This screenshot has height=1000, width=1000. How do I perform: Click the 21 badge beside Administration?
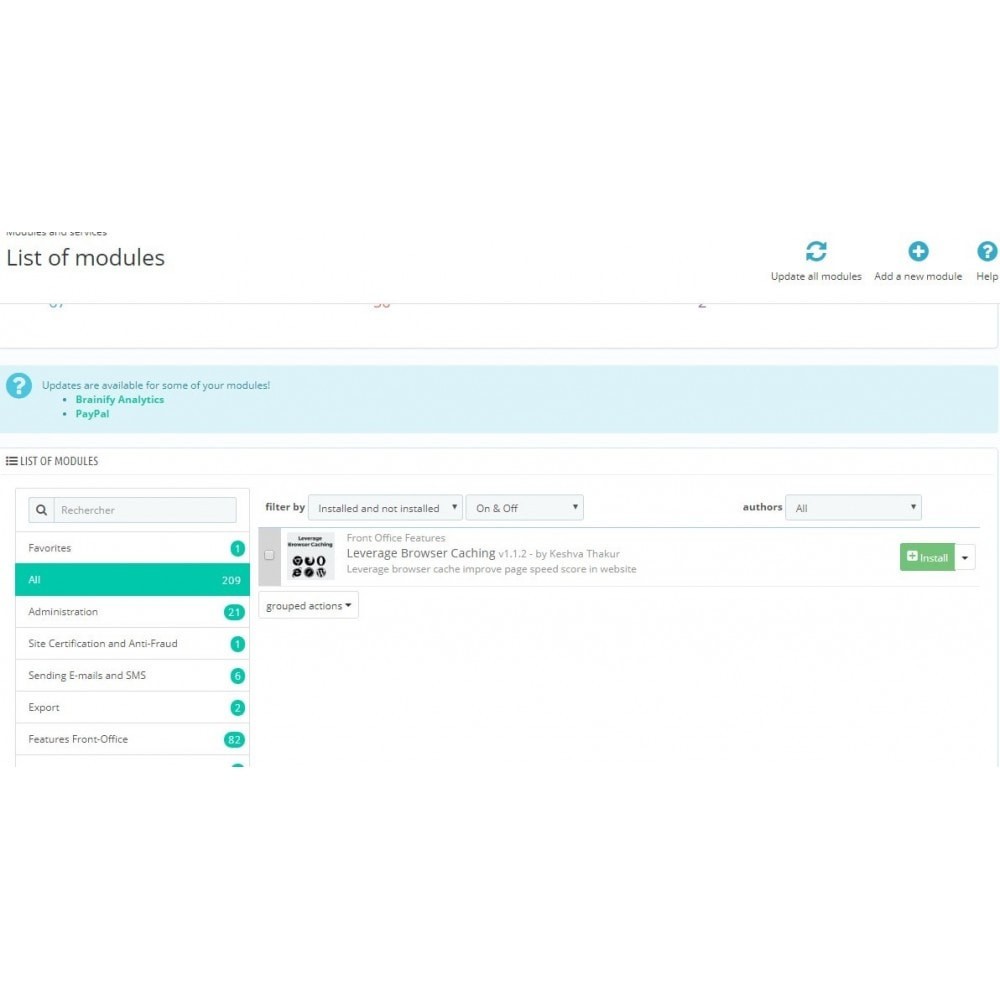tap(234, 612)
